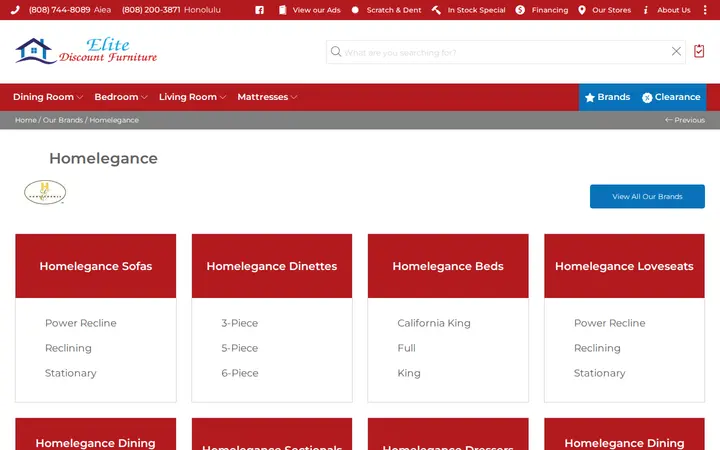
Task: Open the In Stock Special link
Action: point(476,10)
